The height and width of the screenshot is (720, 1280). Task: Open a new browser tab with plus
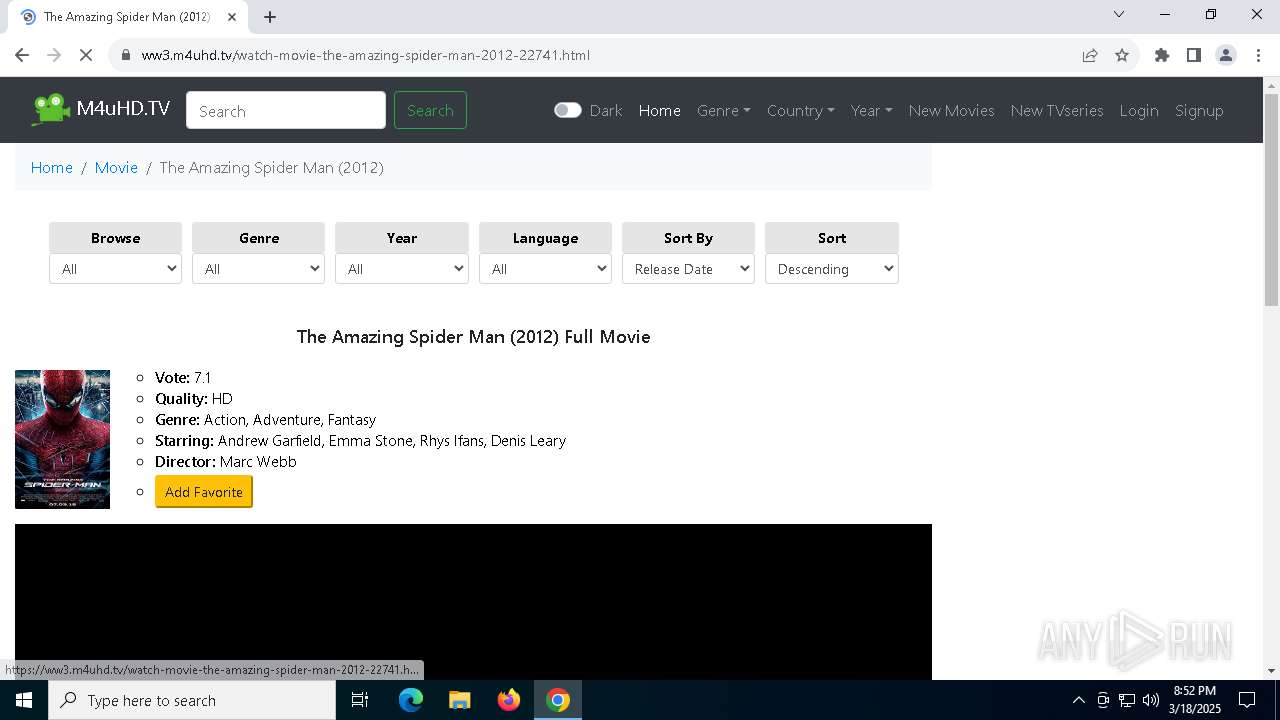pos(270,16)
